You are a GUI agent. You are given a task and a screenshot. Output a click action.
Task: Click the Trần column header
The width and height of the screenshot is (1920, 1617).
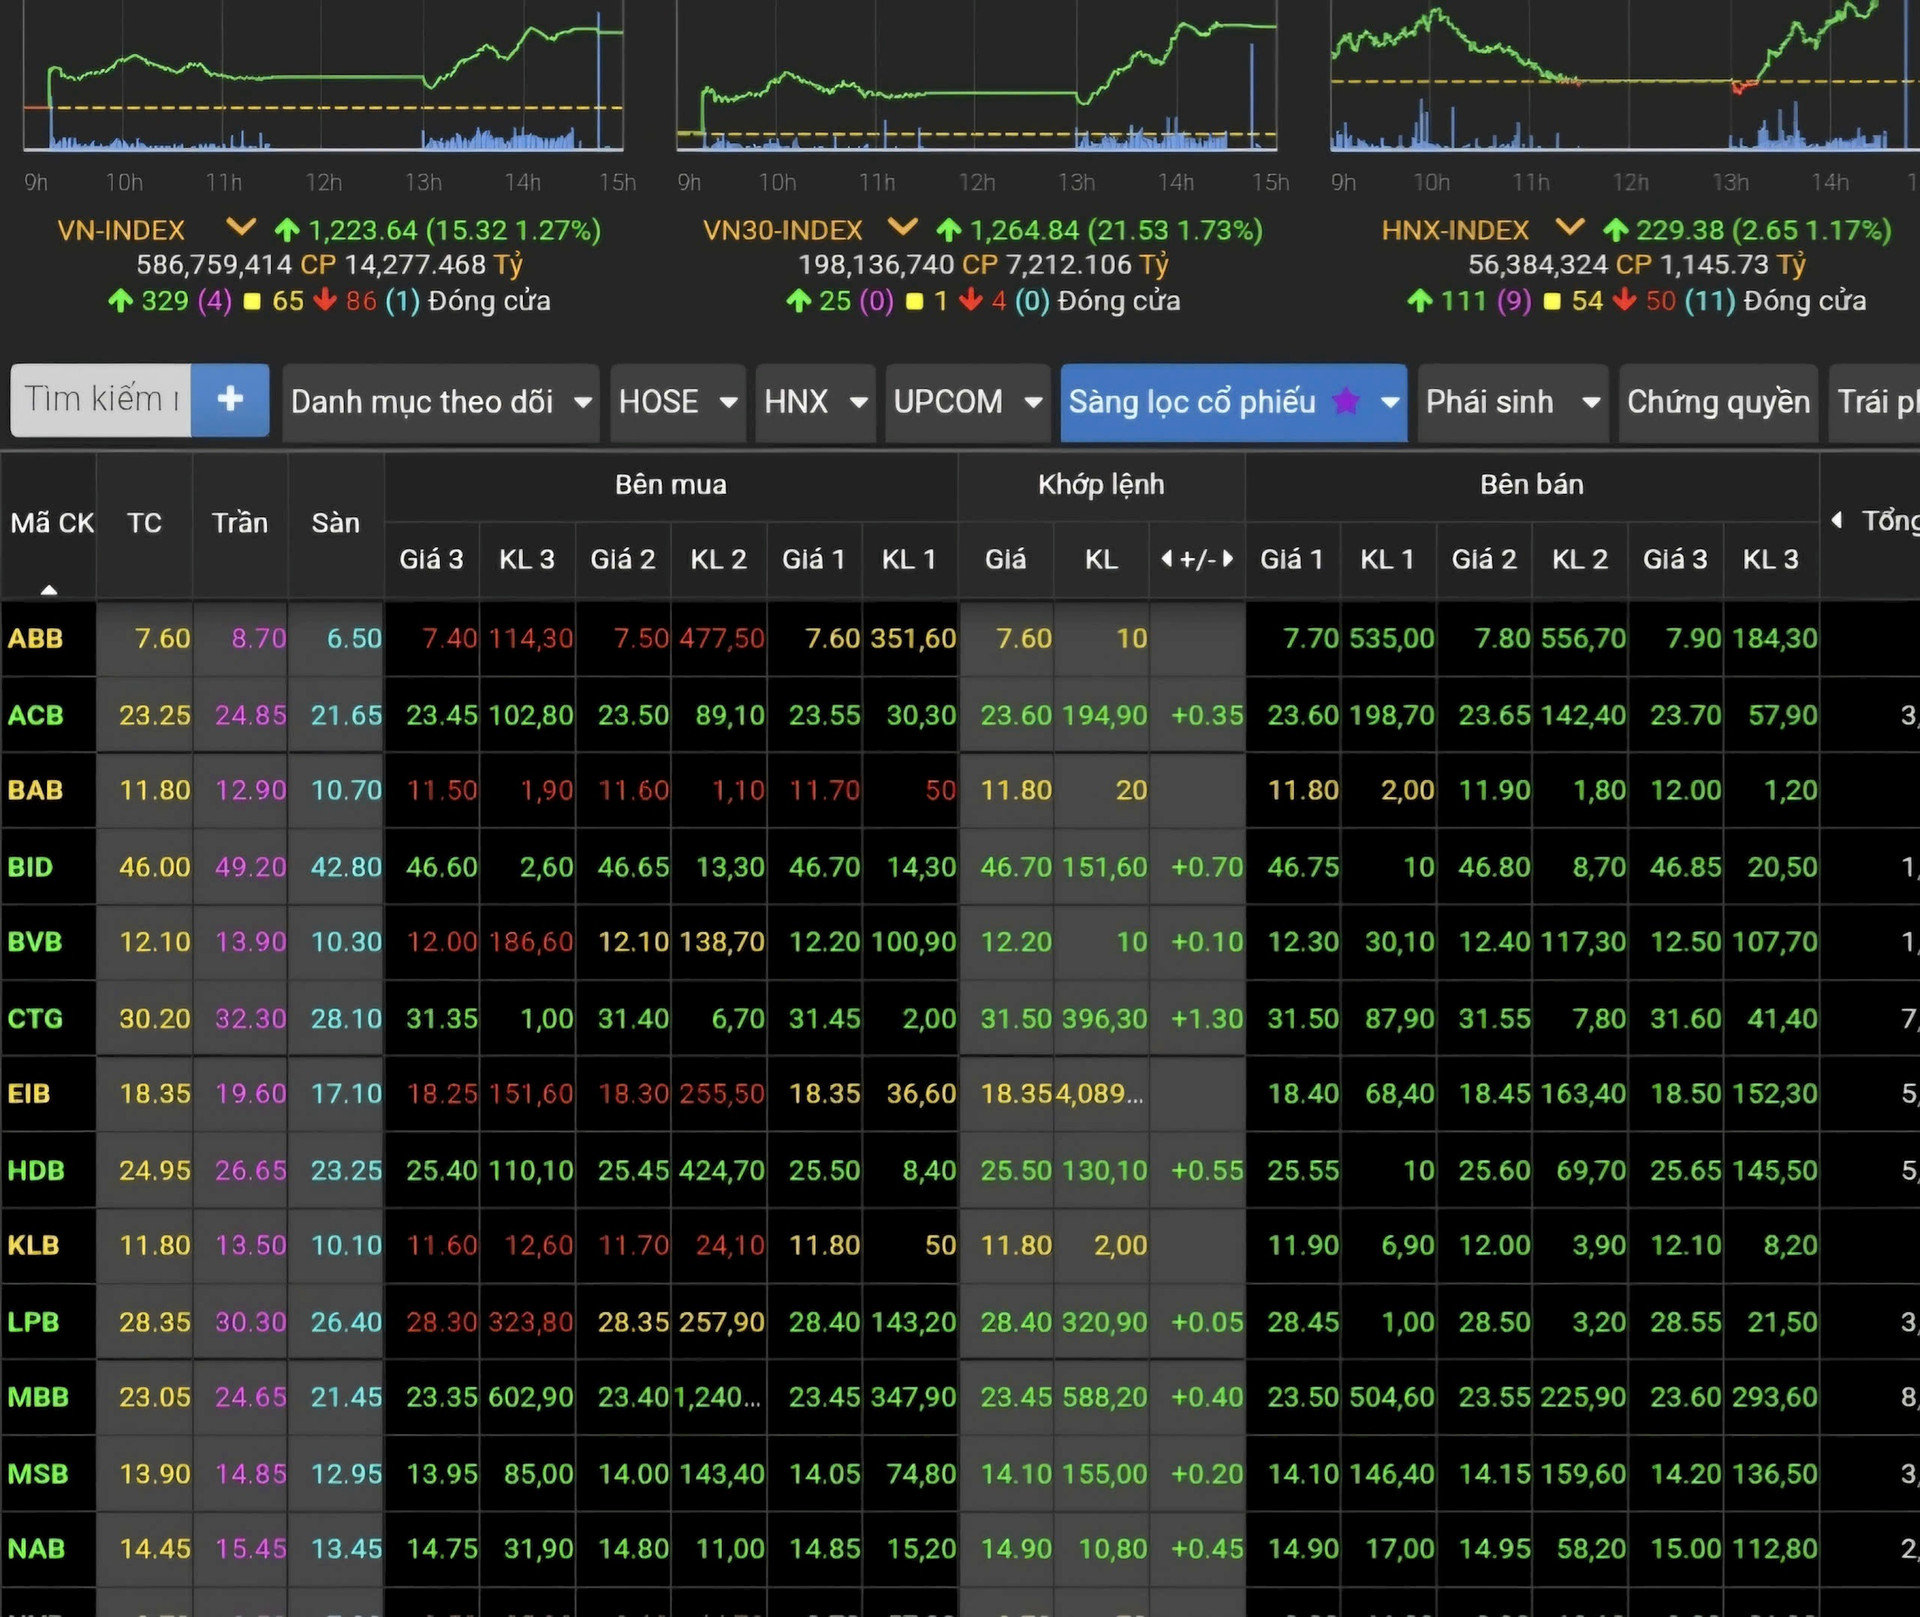pos(240,523)
